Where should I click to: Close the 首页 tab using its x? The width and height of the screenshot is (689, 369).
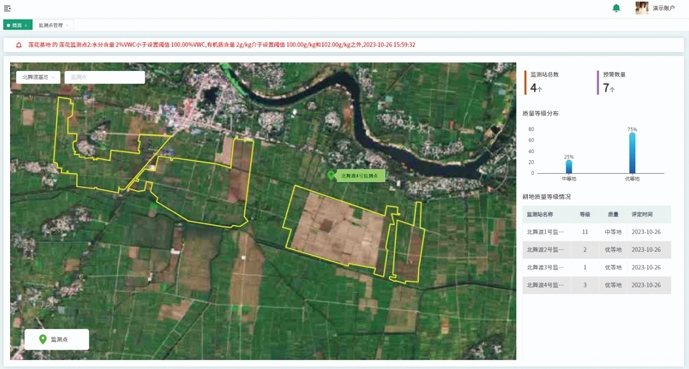(x=26, y=25)
